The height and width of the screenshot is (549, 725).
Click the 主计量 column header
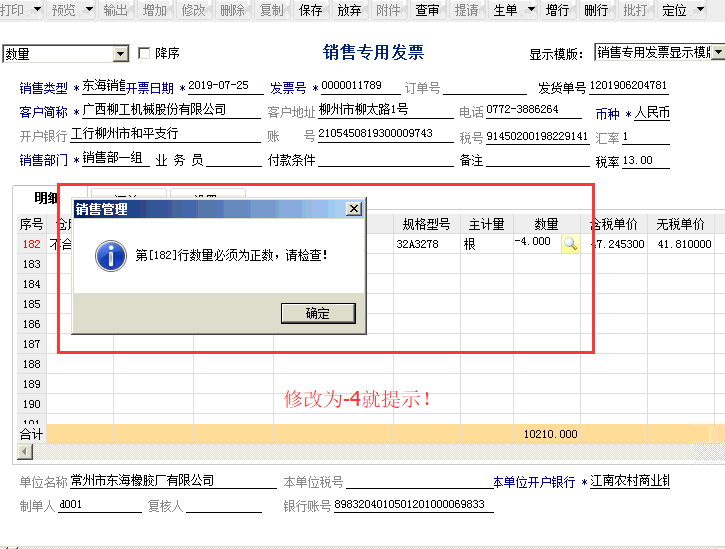[486, 224]
